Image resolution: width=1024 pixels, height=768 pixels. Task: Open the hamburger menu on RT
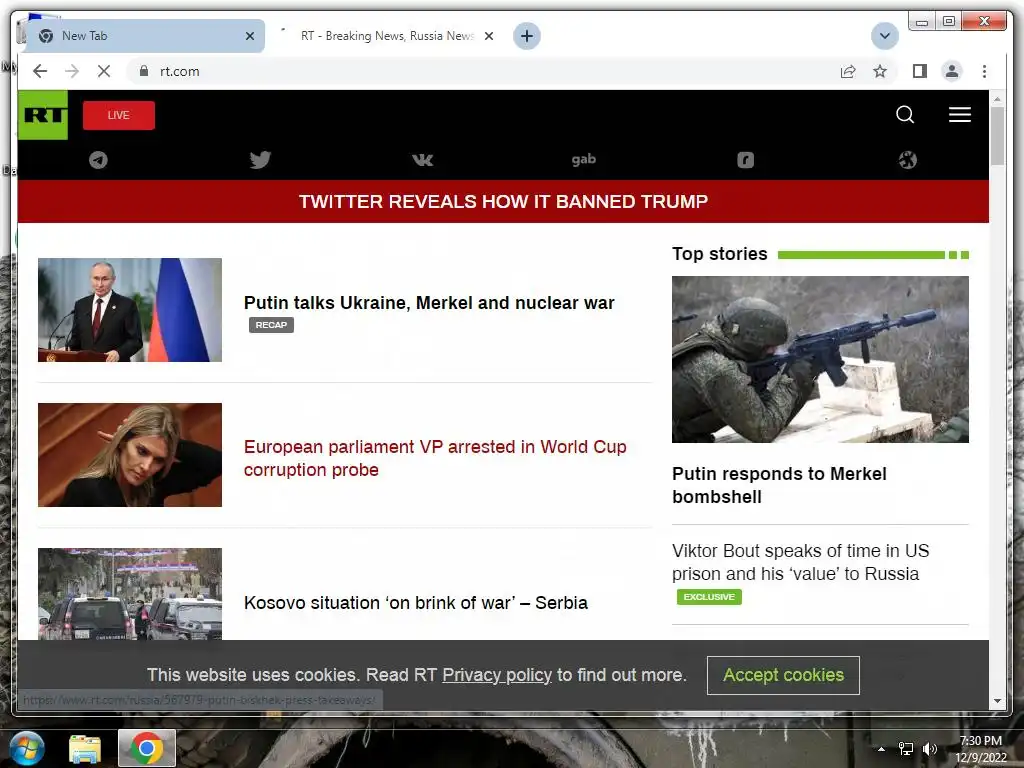(x=959, y=115)
